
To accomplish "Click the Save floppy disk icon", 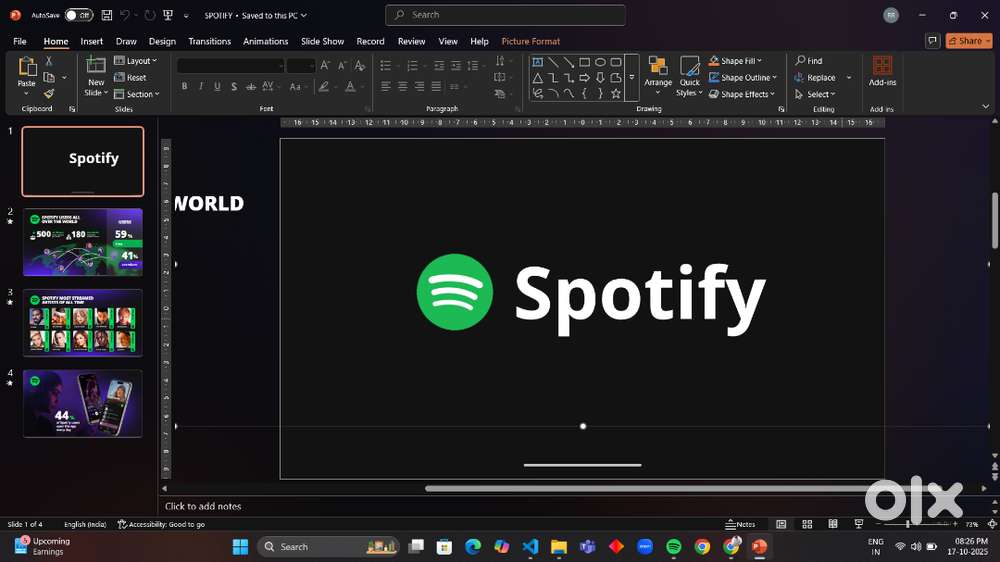I will [x=107, y=15].
